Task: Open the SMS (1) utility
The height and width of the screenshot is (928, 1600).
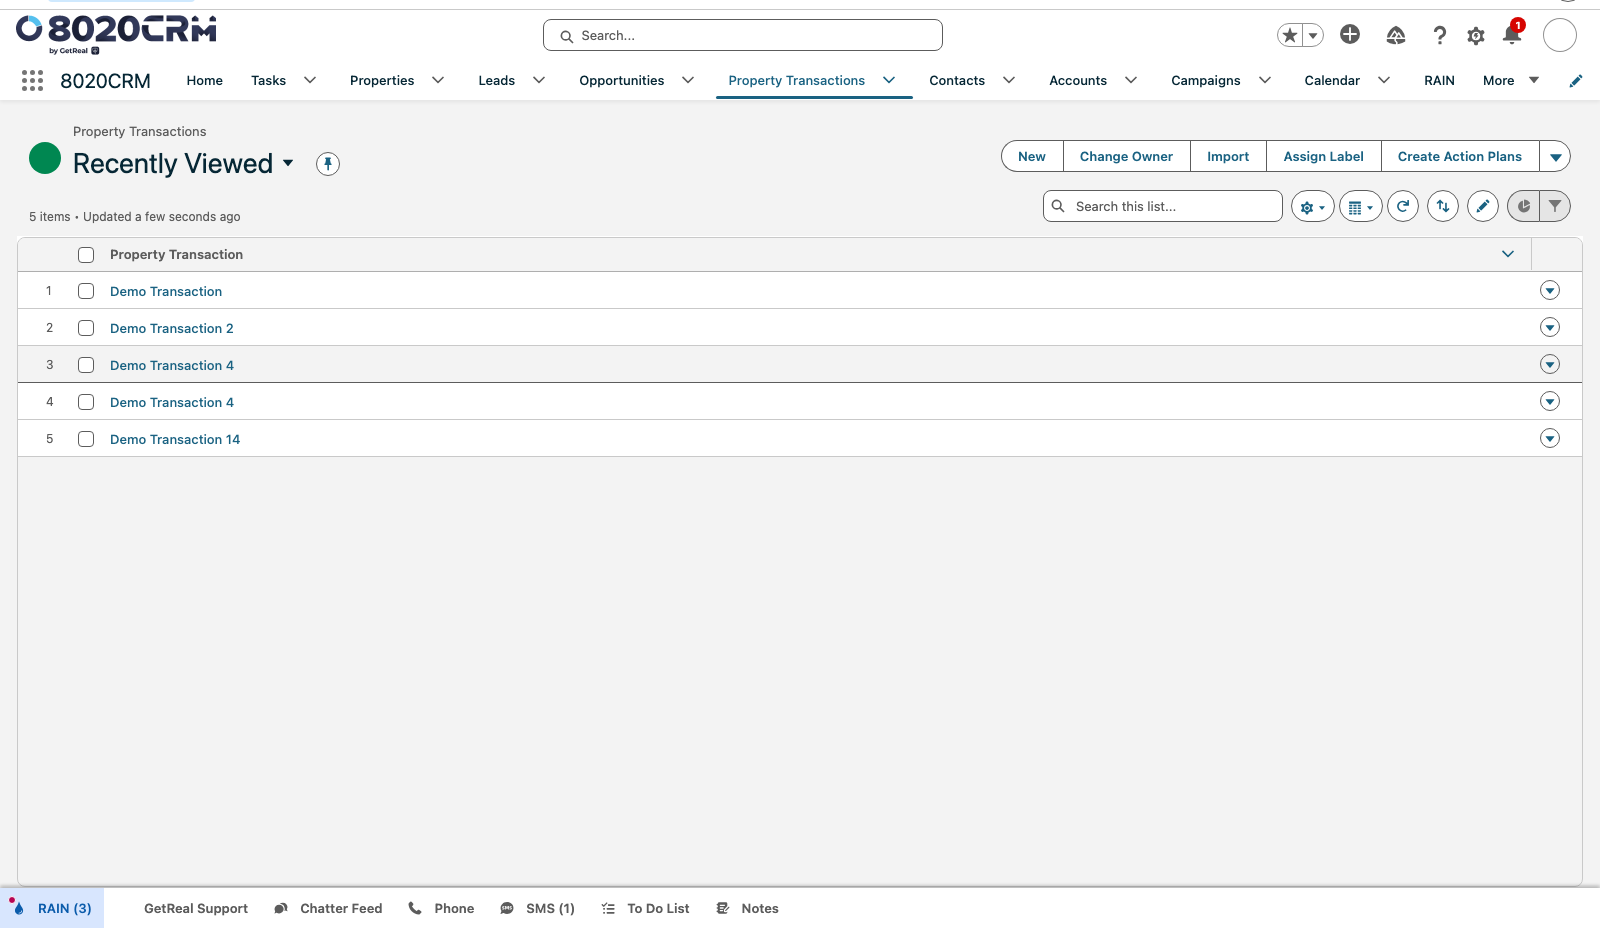Action: pos(537,909)
